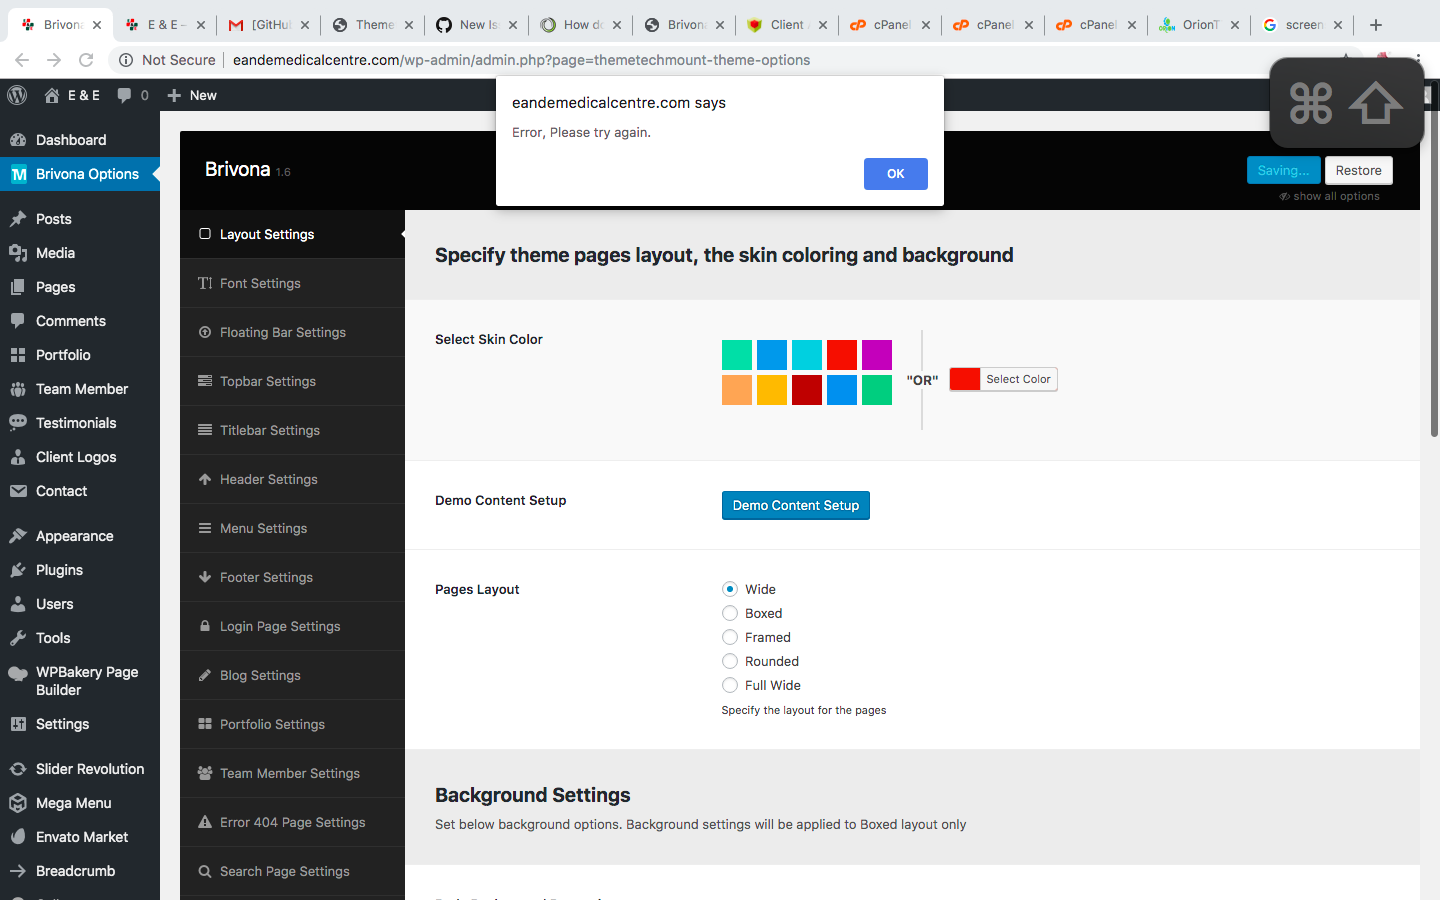Click the browser address bar URL
The width and height of the screenshot is (1440, 900).
coord(521,60)
